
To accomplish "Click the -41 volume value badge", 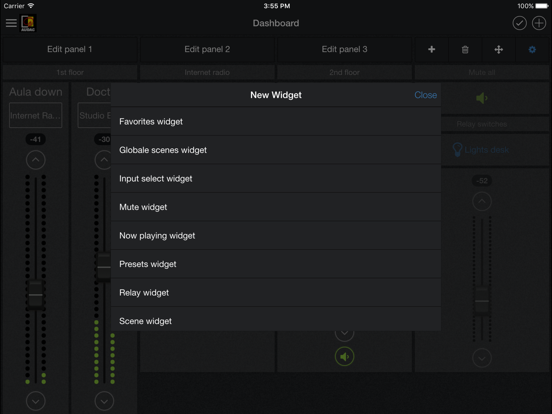I will (36, 139).
